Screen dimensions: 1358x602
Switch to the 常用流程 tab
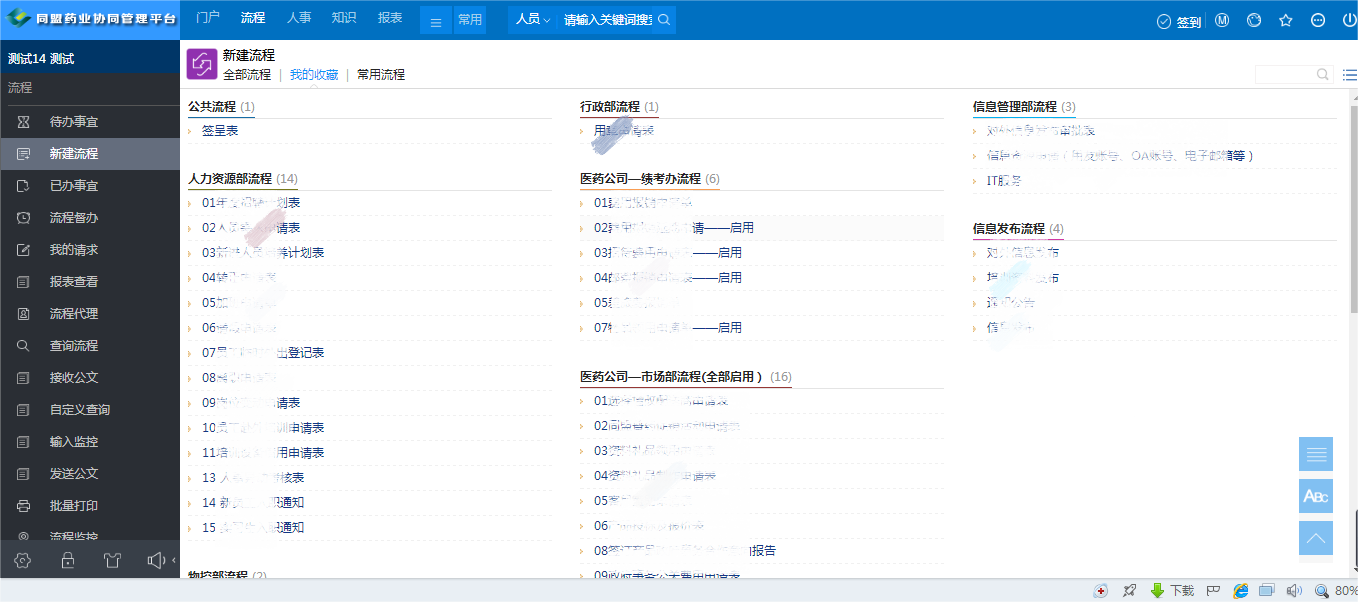381,74
